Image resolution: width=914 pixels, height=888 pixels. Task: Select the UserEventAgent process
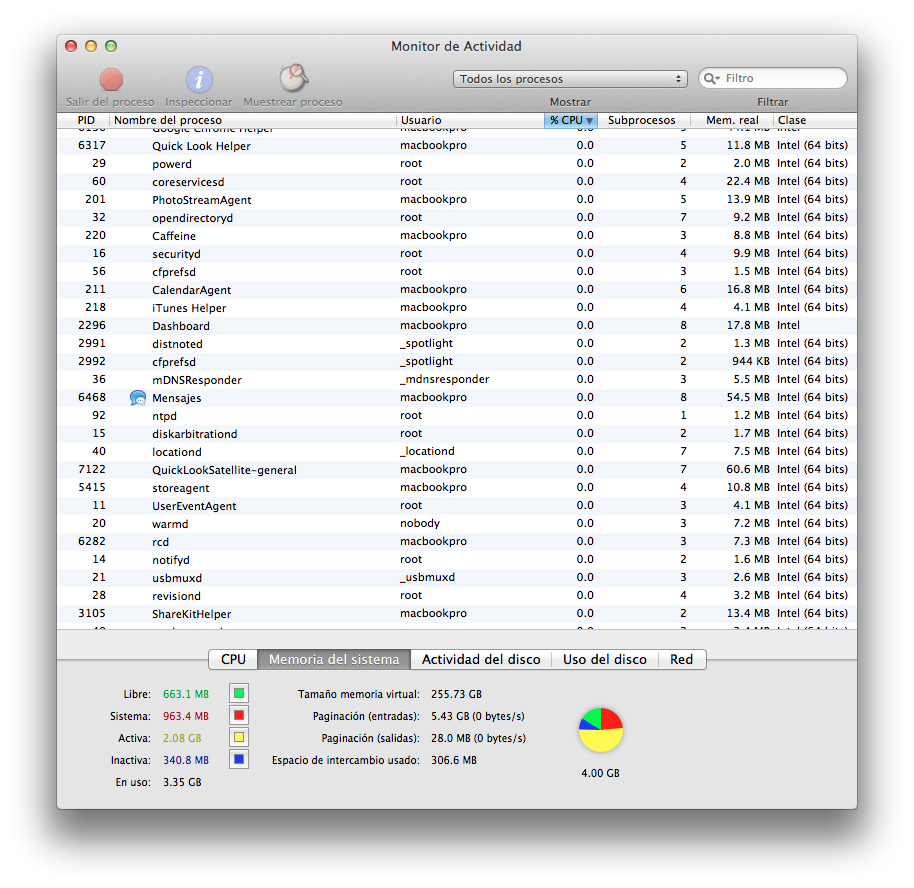(457, 506)
